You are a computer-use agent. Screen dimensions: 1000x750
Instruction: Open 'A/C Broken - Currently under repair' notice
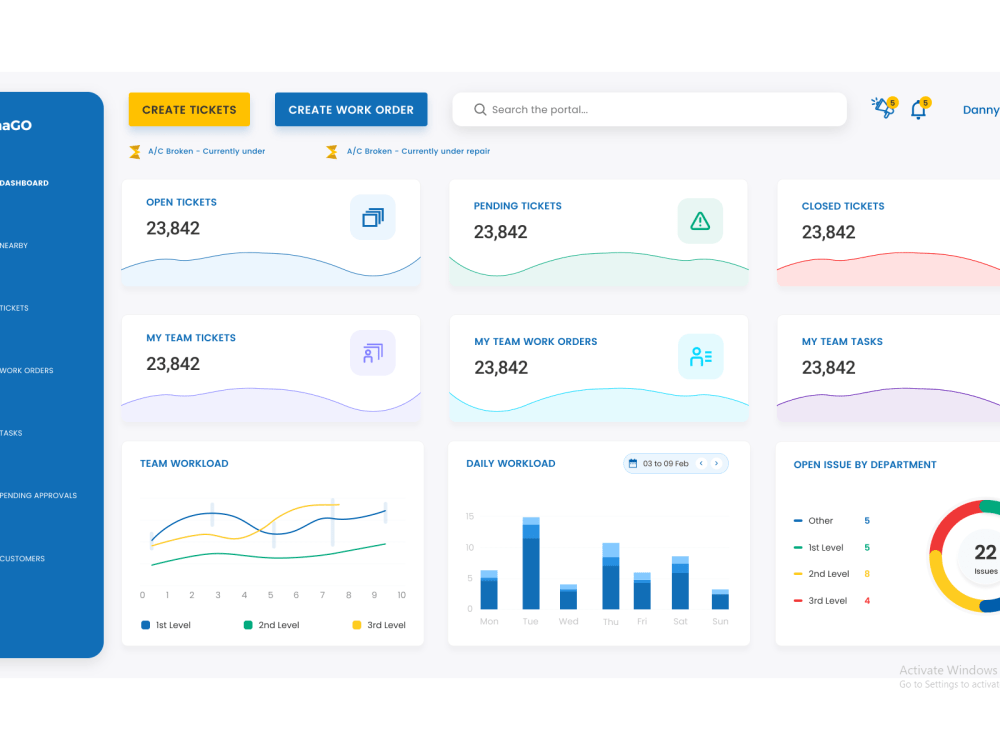pyautogui.click(x=418, y=151)
